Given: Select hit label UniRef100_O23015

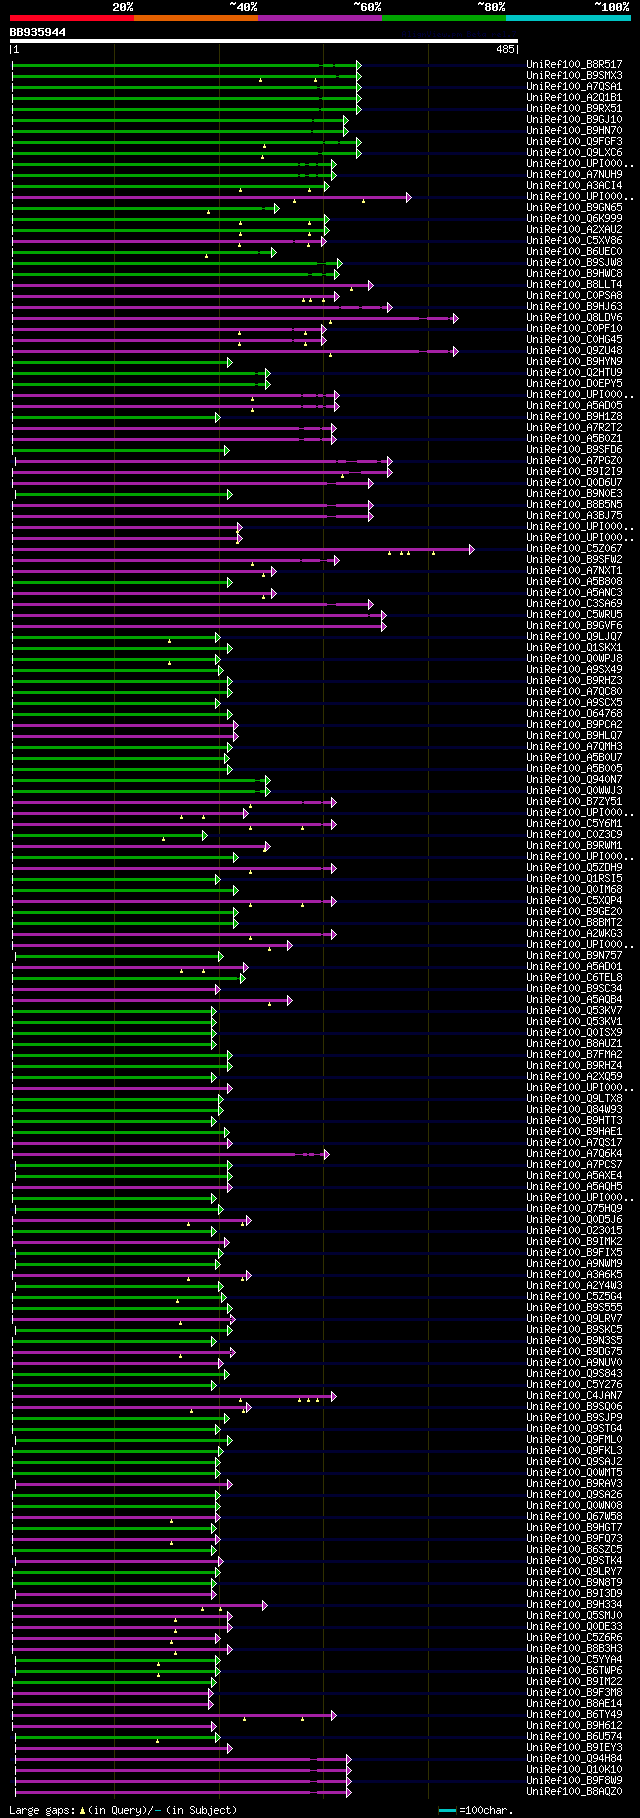Looking at the screenshot, I should [574, 1231].
